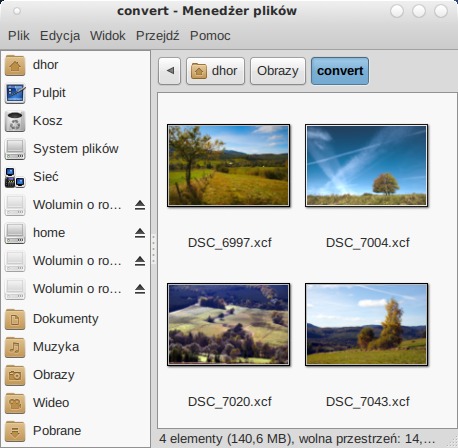Viewport: 458px width, 448px height.
Task: Open the Przejdź menu
Action: pos(158,36)
